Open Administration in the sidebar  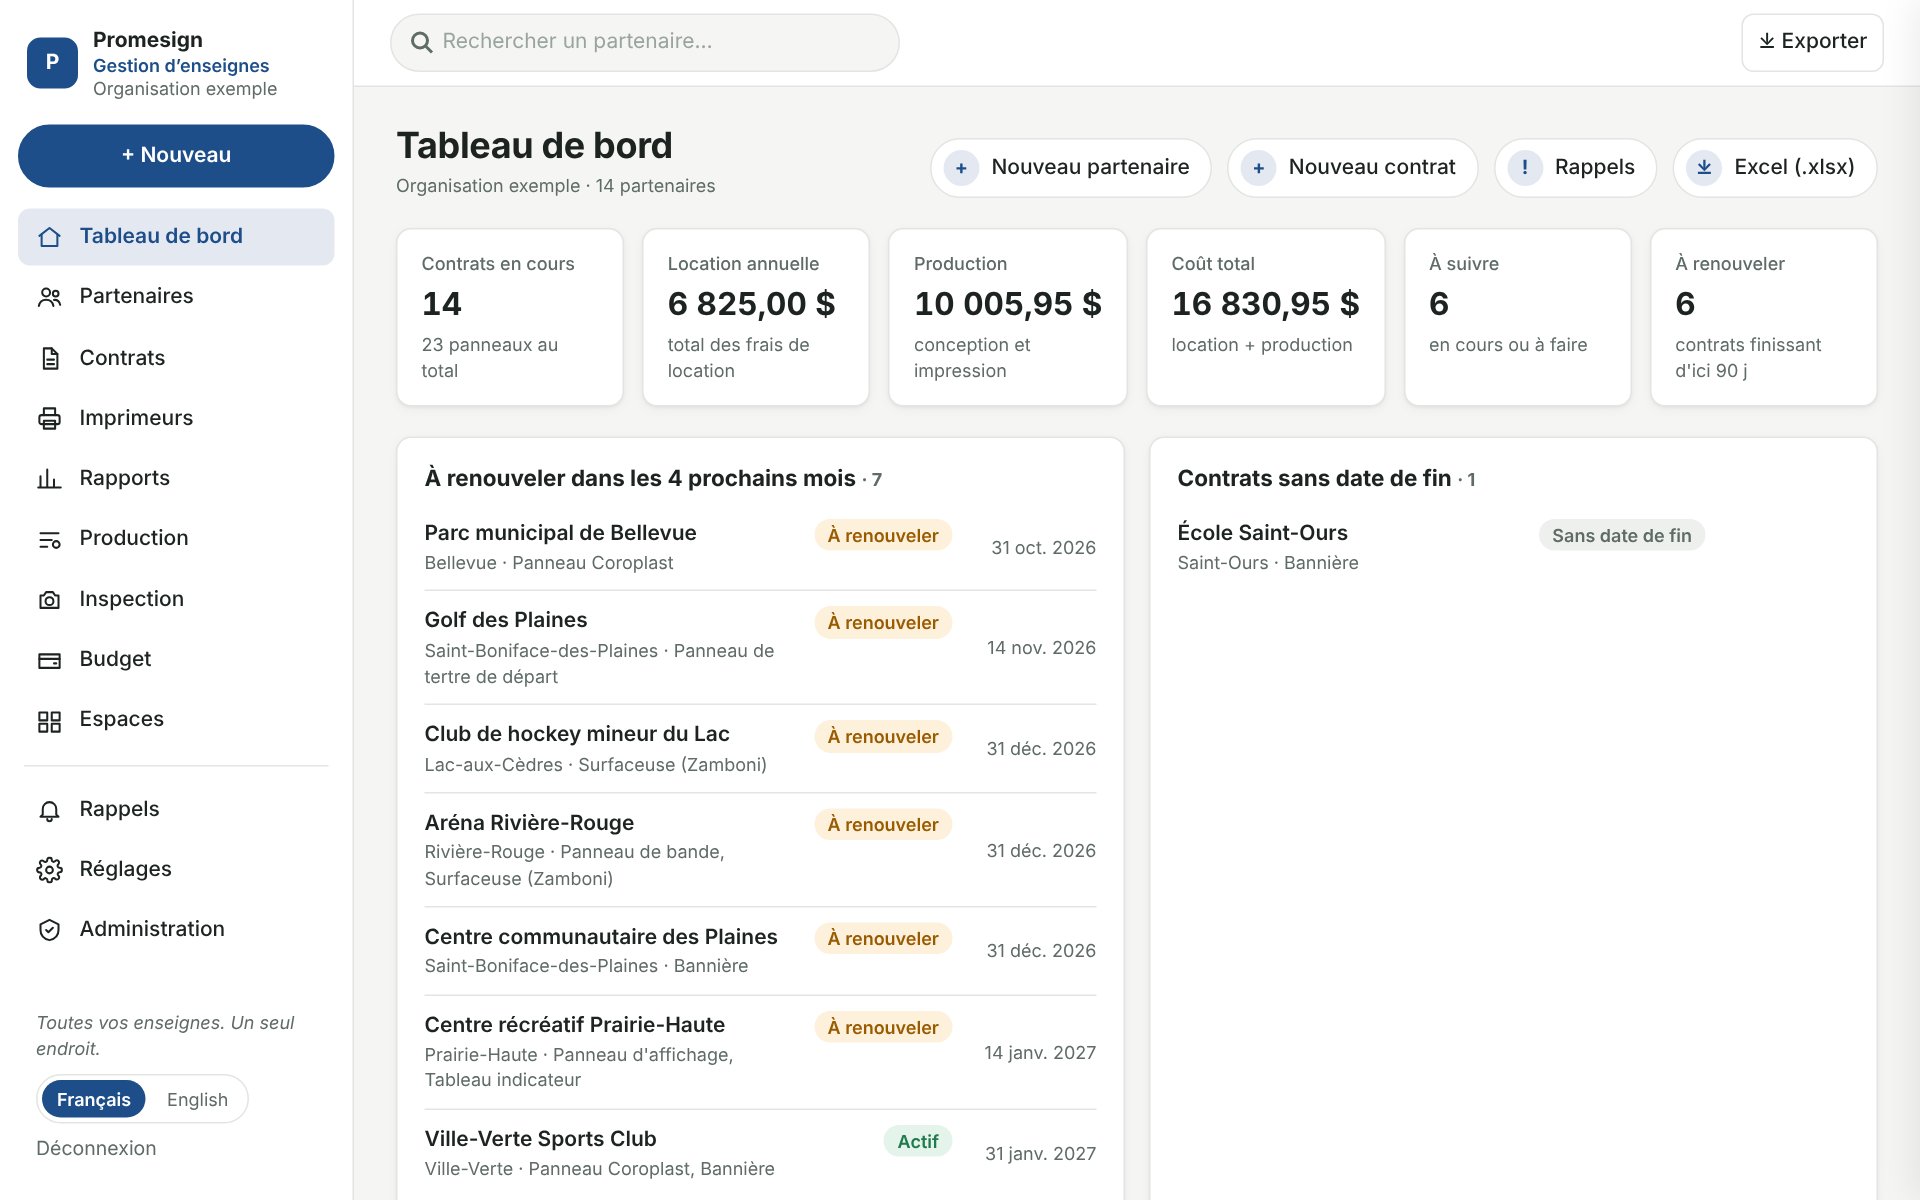(x=176, y=929)
